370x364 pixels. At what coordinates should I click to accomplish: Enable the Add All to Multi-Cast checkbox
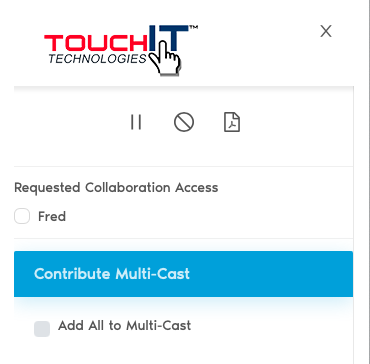(42, 329)
